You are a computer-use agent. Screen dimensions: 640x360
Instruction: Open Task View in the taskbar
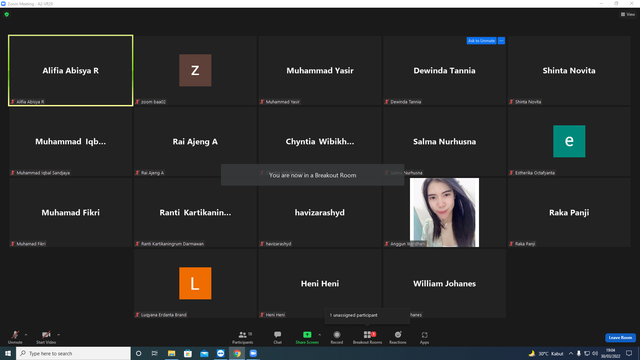pos(155,353)
